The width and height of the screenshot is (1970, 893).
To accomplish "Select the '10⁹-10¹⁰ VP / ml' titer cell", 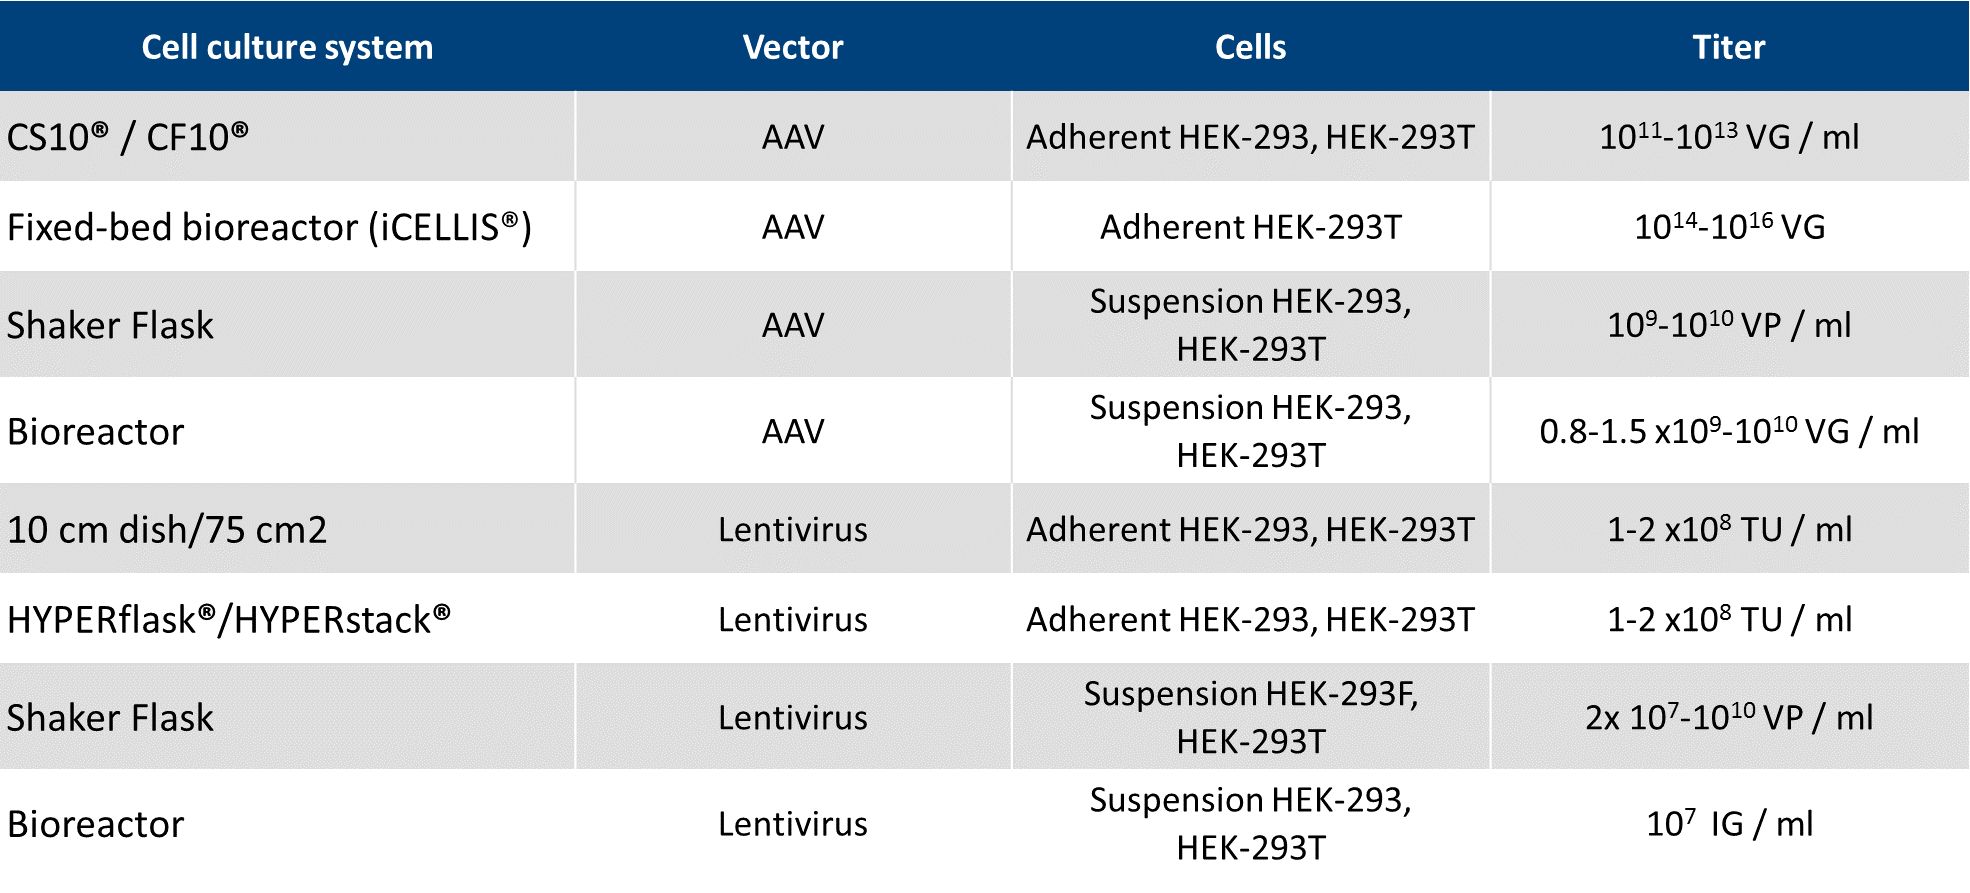I will coord(1729,325).
